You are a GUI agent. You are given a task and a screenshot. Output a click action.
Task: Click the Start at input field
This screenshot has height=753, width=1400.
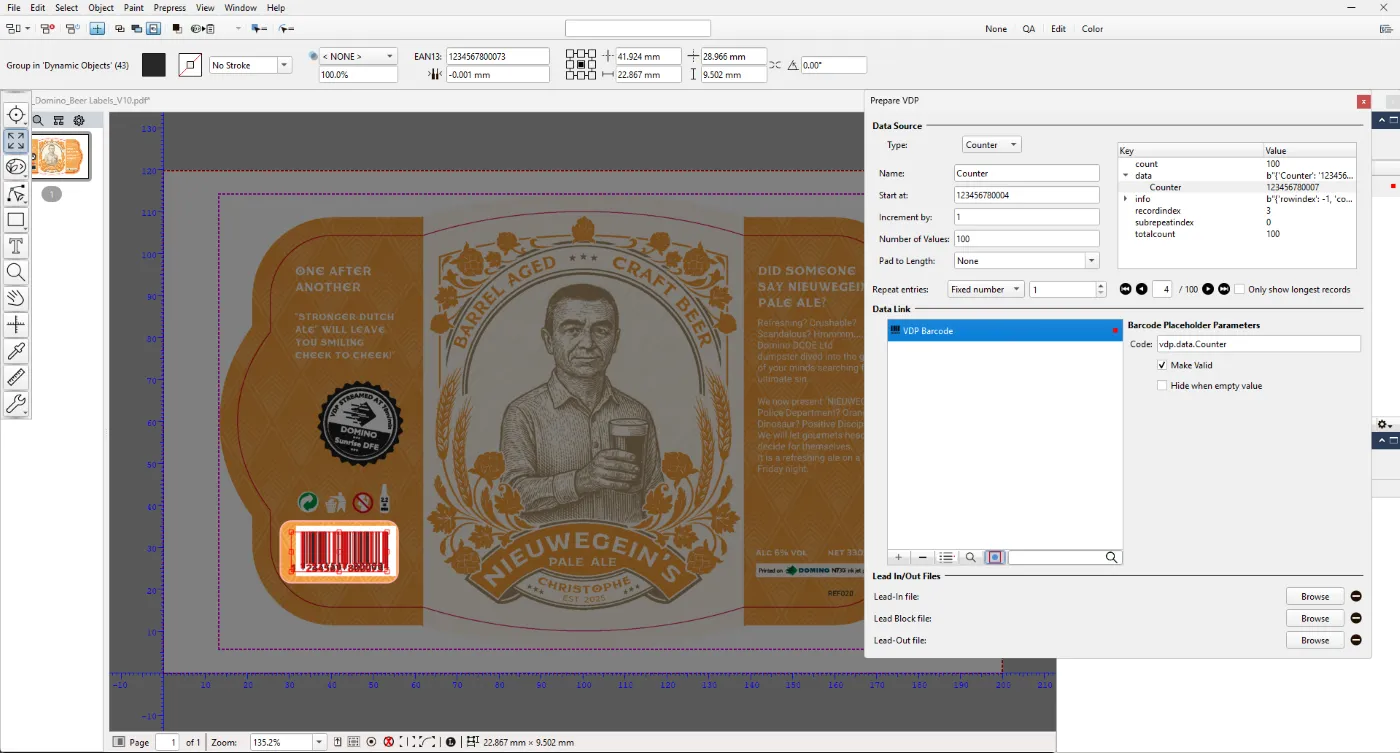(x=1026, y=195)
